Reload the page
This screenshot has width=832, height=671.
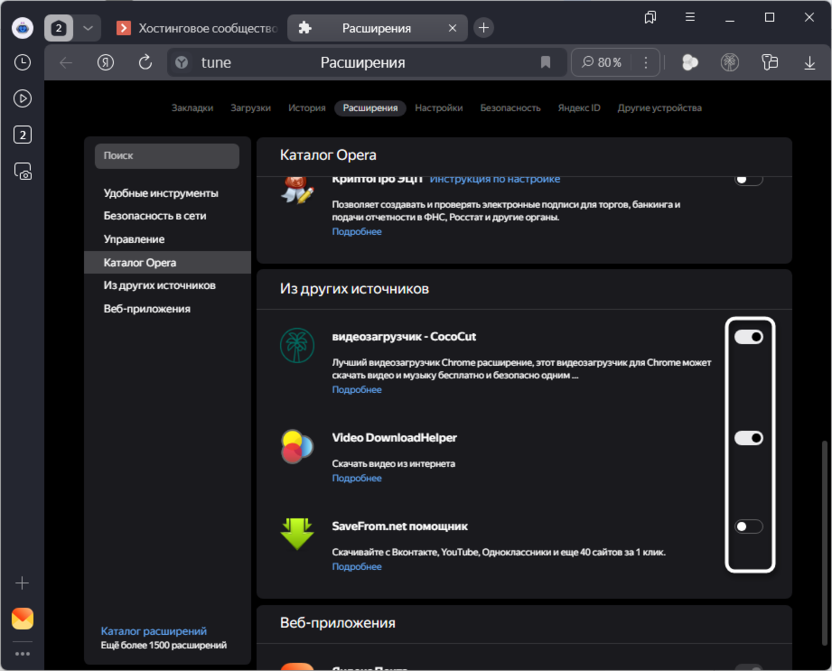click(x=145, y=63)
